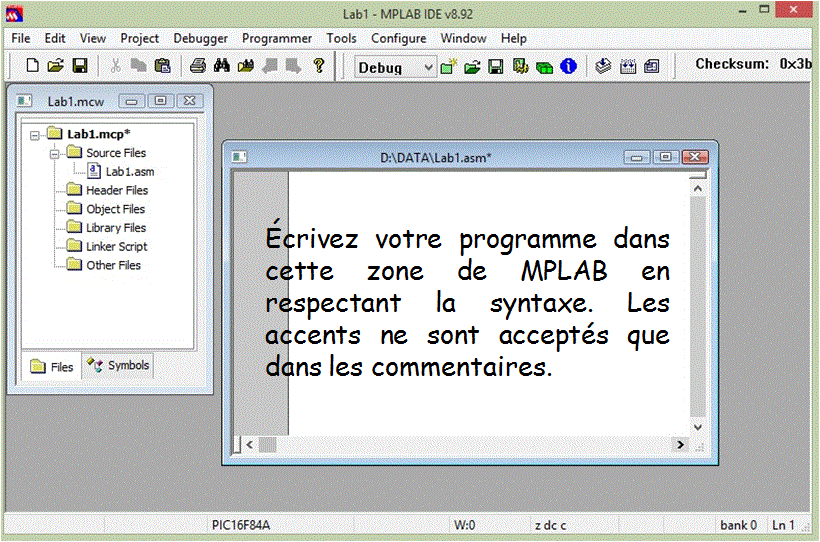Open the Tools menu

(341, 38)
